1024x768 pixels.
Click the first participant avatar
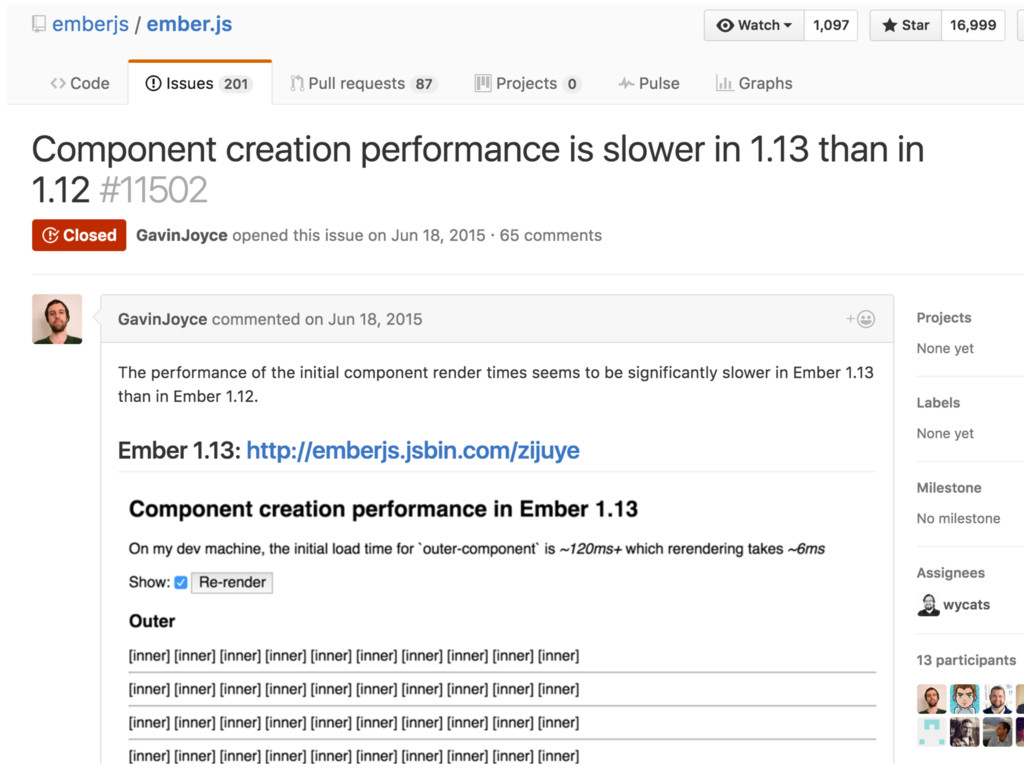point(931,699)
